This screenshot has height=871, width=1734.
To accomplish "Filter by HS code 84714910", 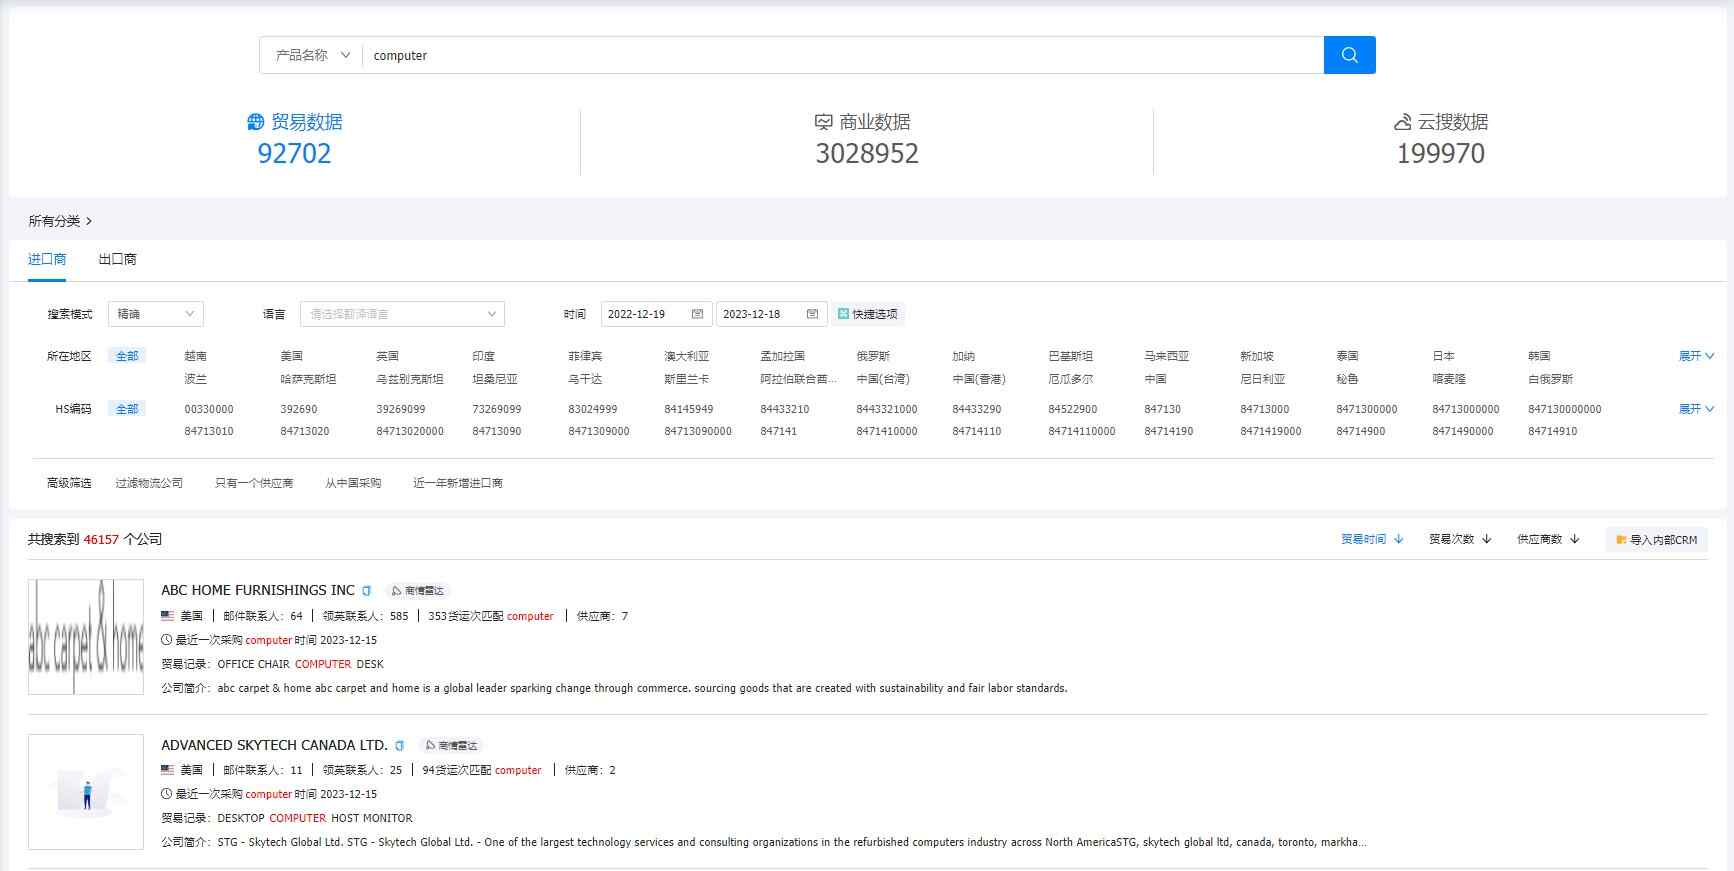I will point(1553,431).
